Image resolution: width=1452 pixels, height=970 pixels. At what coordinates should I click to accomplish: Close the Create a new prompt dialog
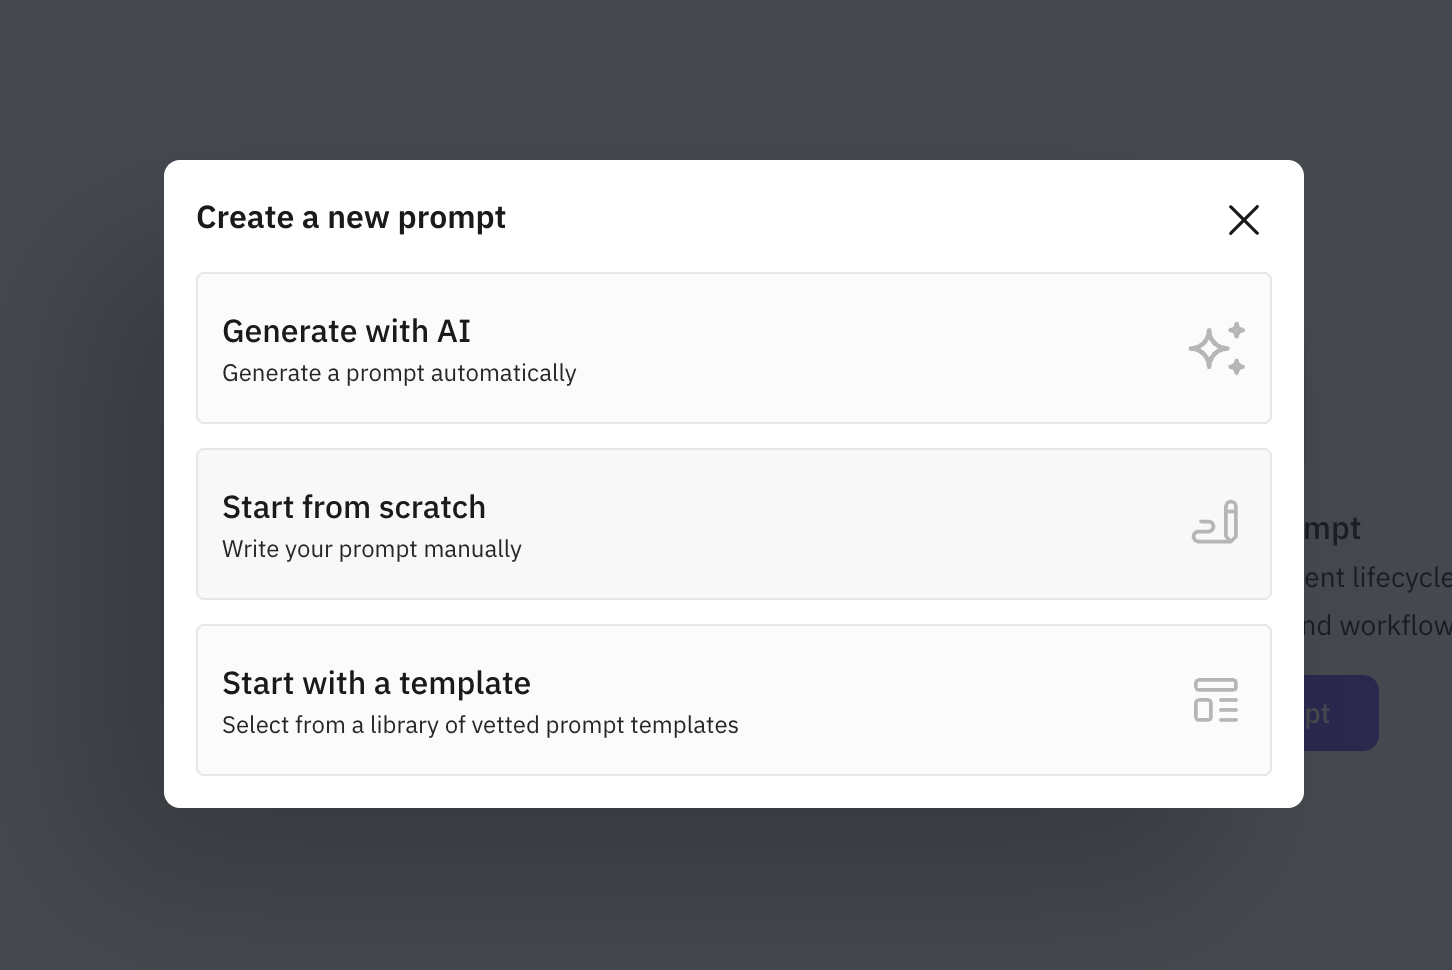1244,220
